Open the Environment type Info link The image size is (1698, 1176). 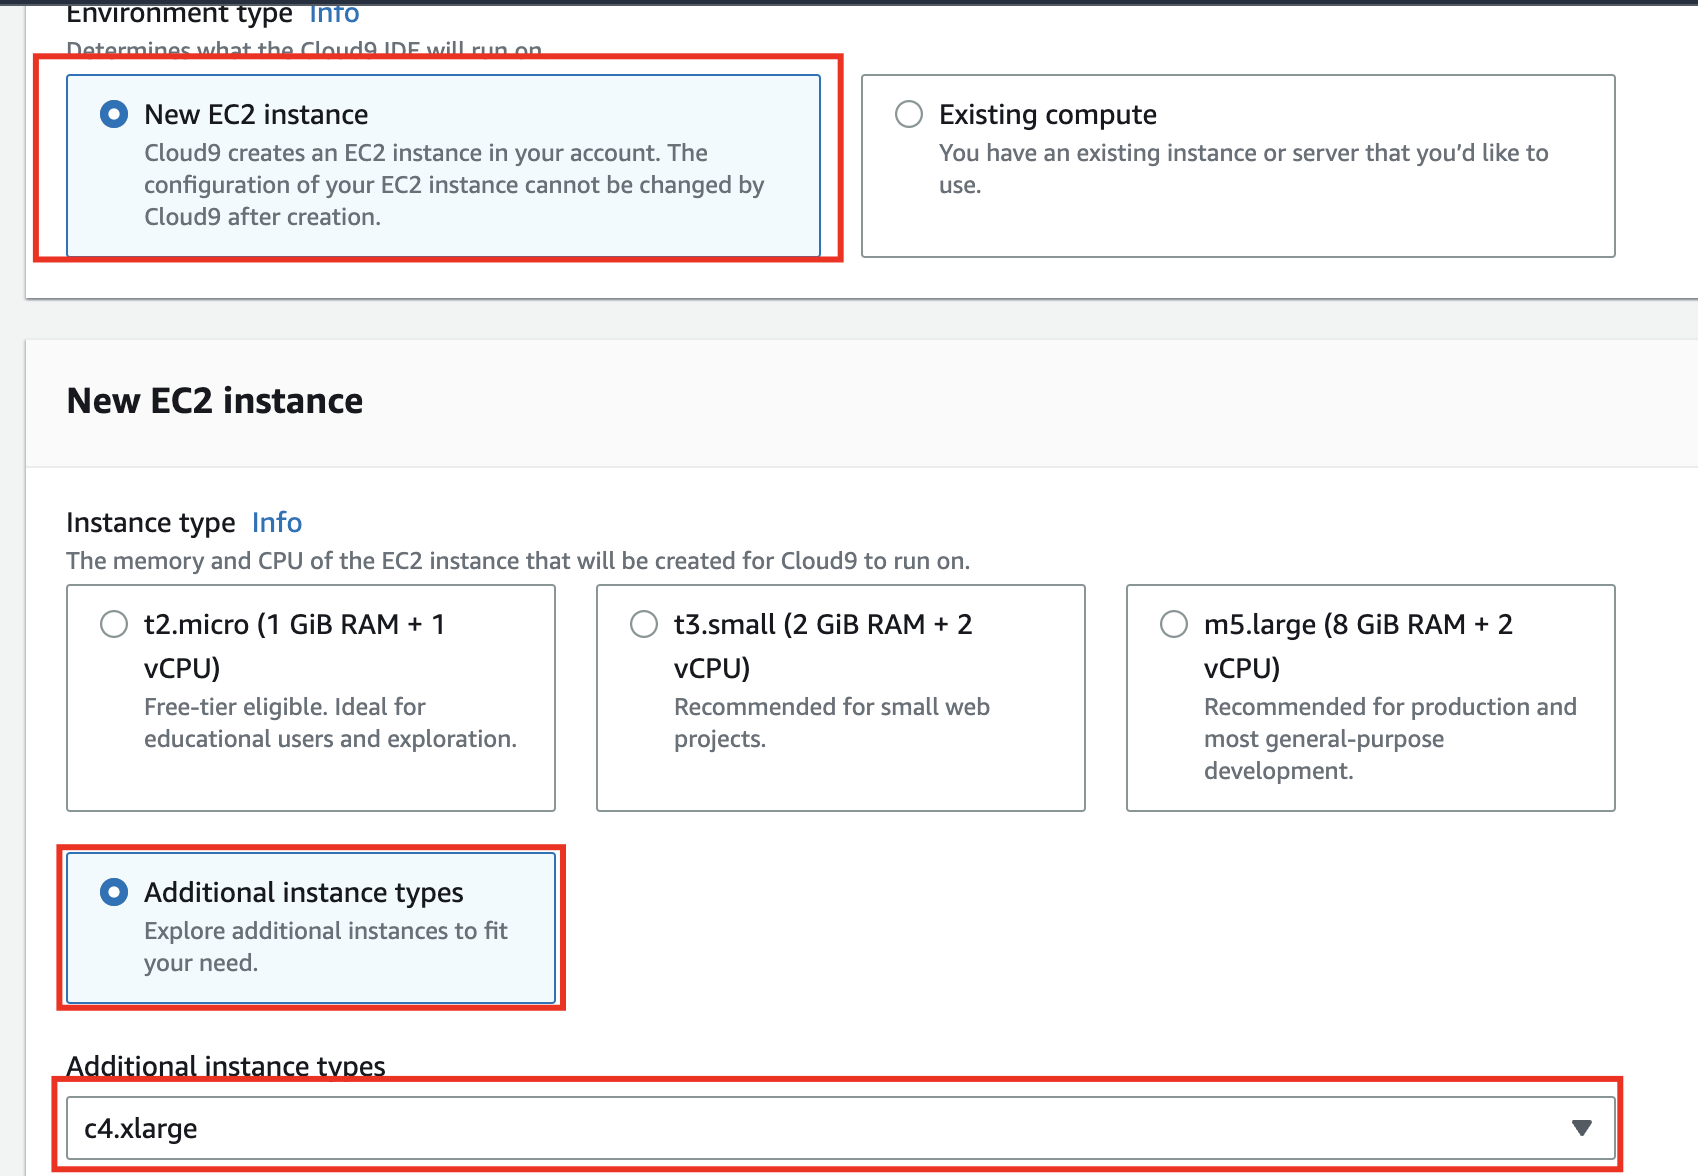click(x=333, y=13)
